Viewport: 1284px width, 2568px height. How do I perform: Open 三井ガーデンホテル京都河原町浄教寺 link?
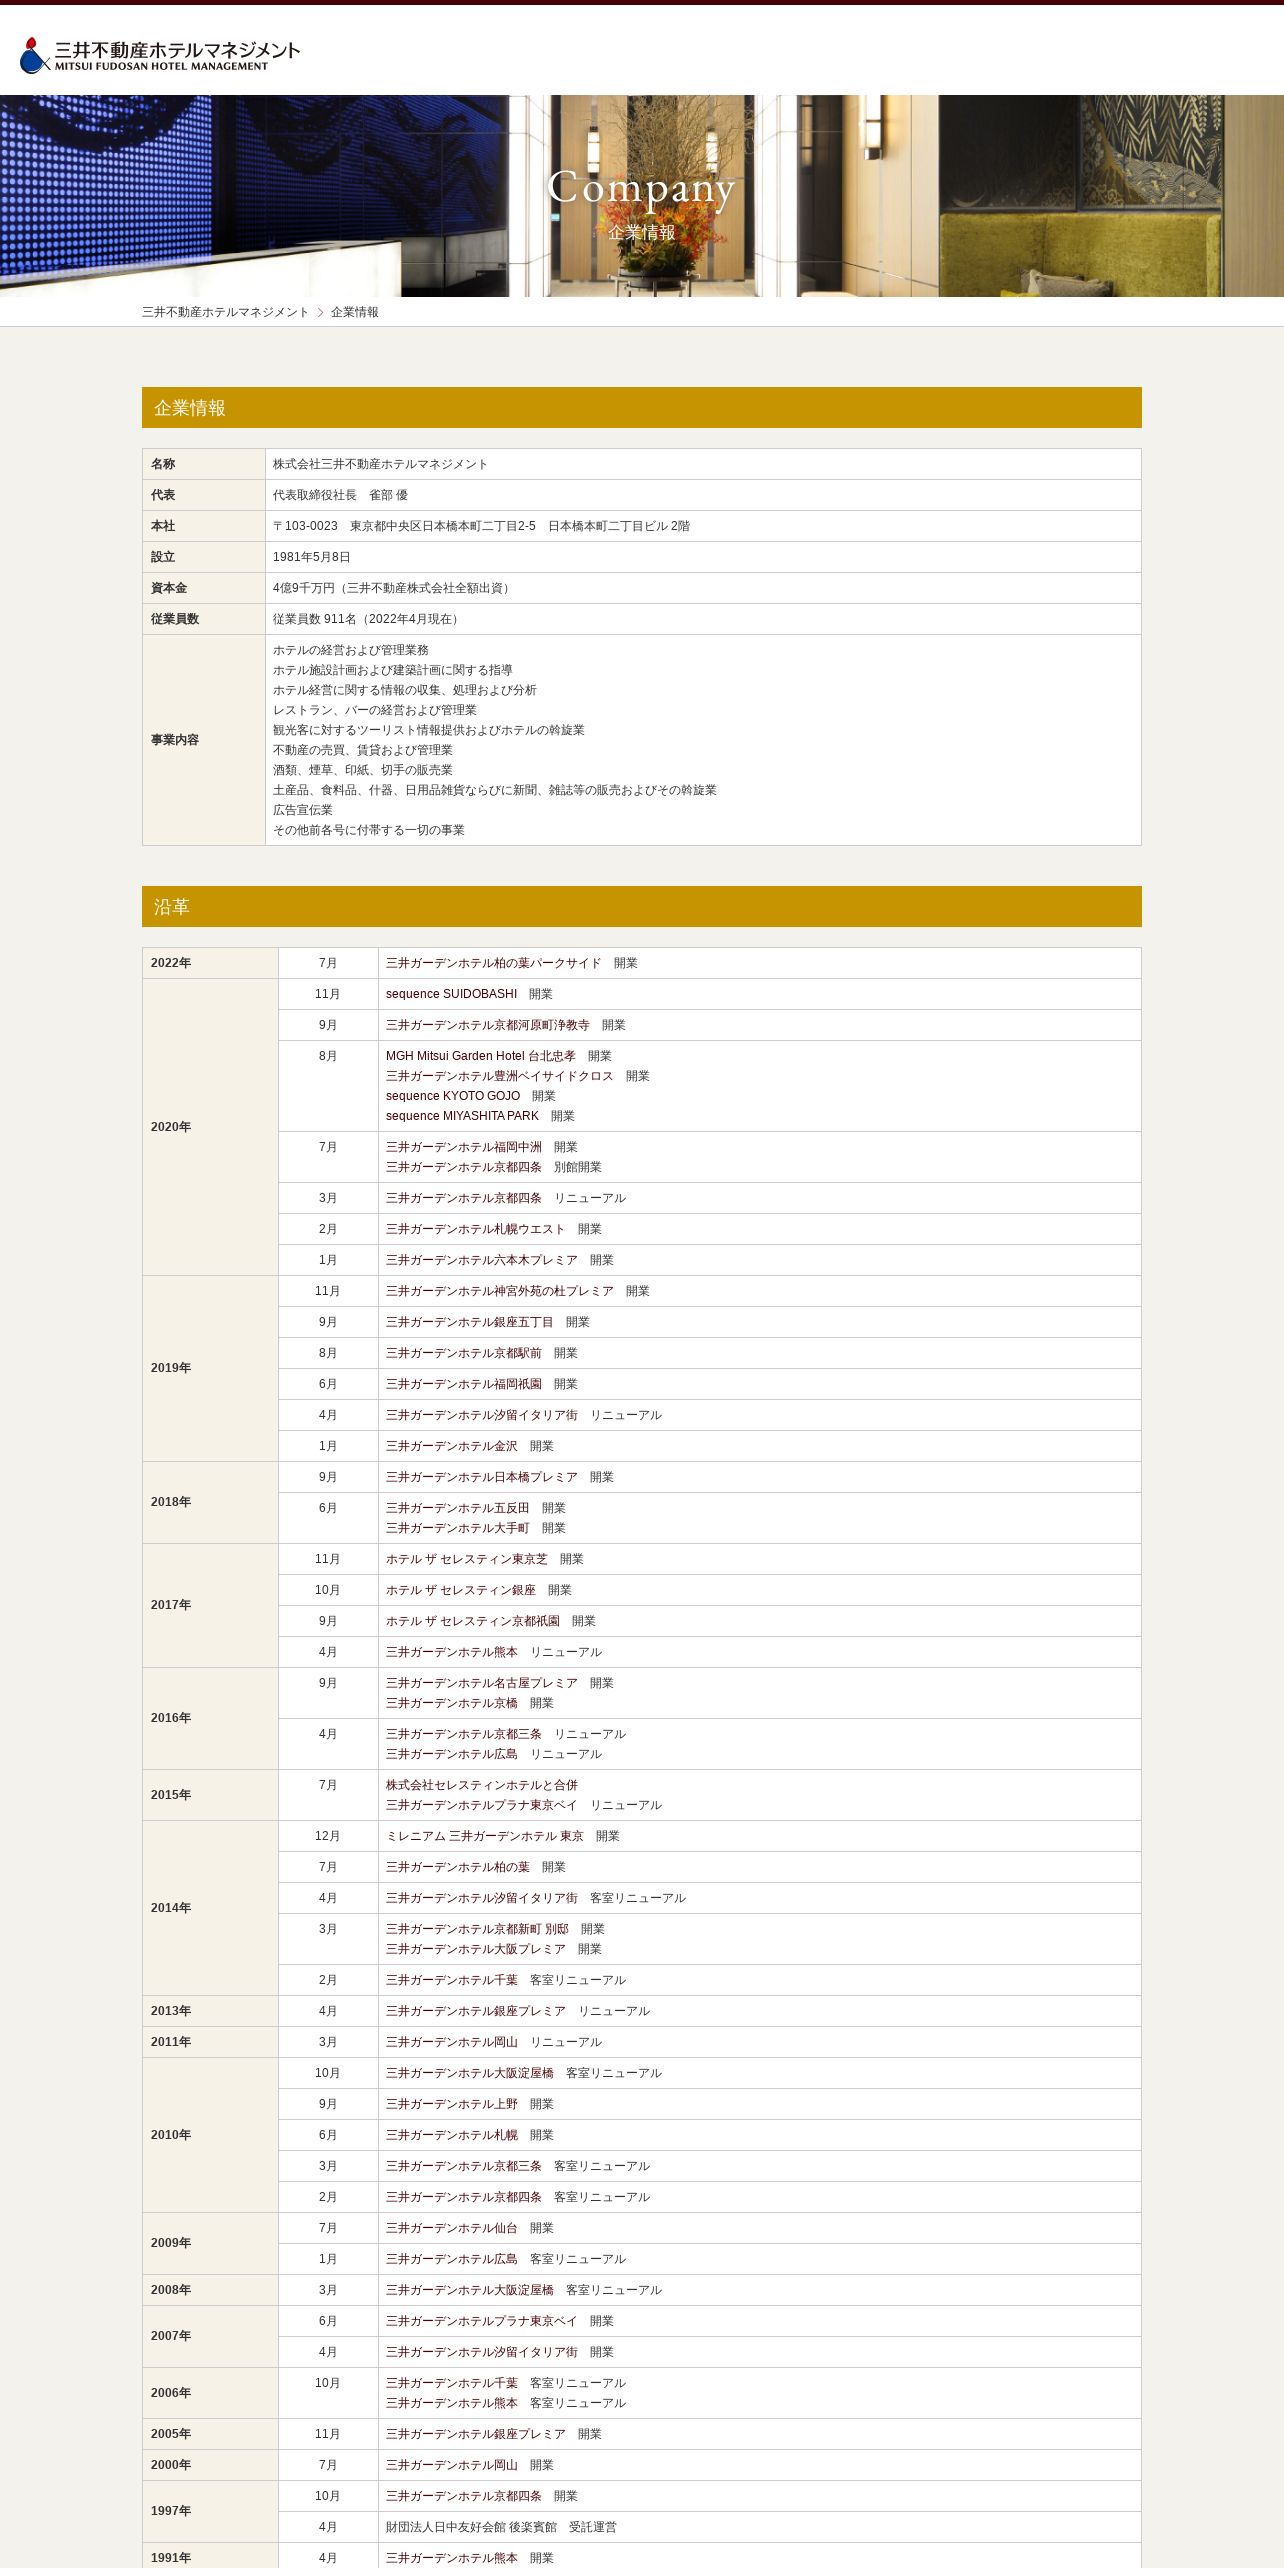[x=487, y=1025]
